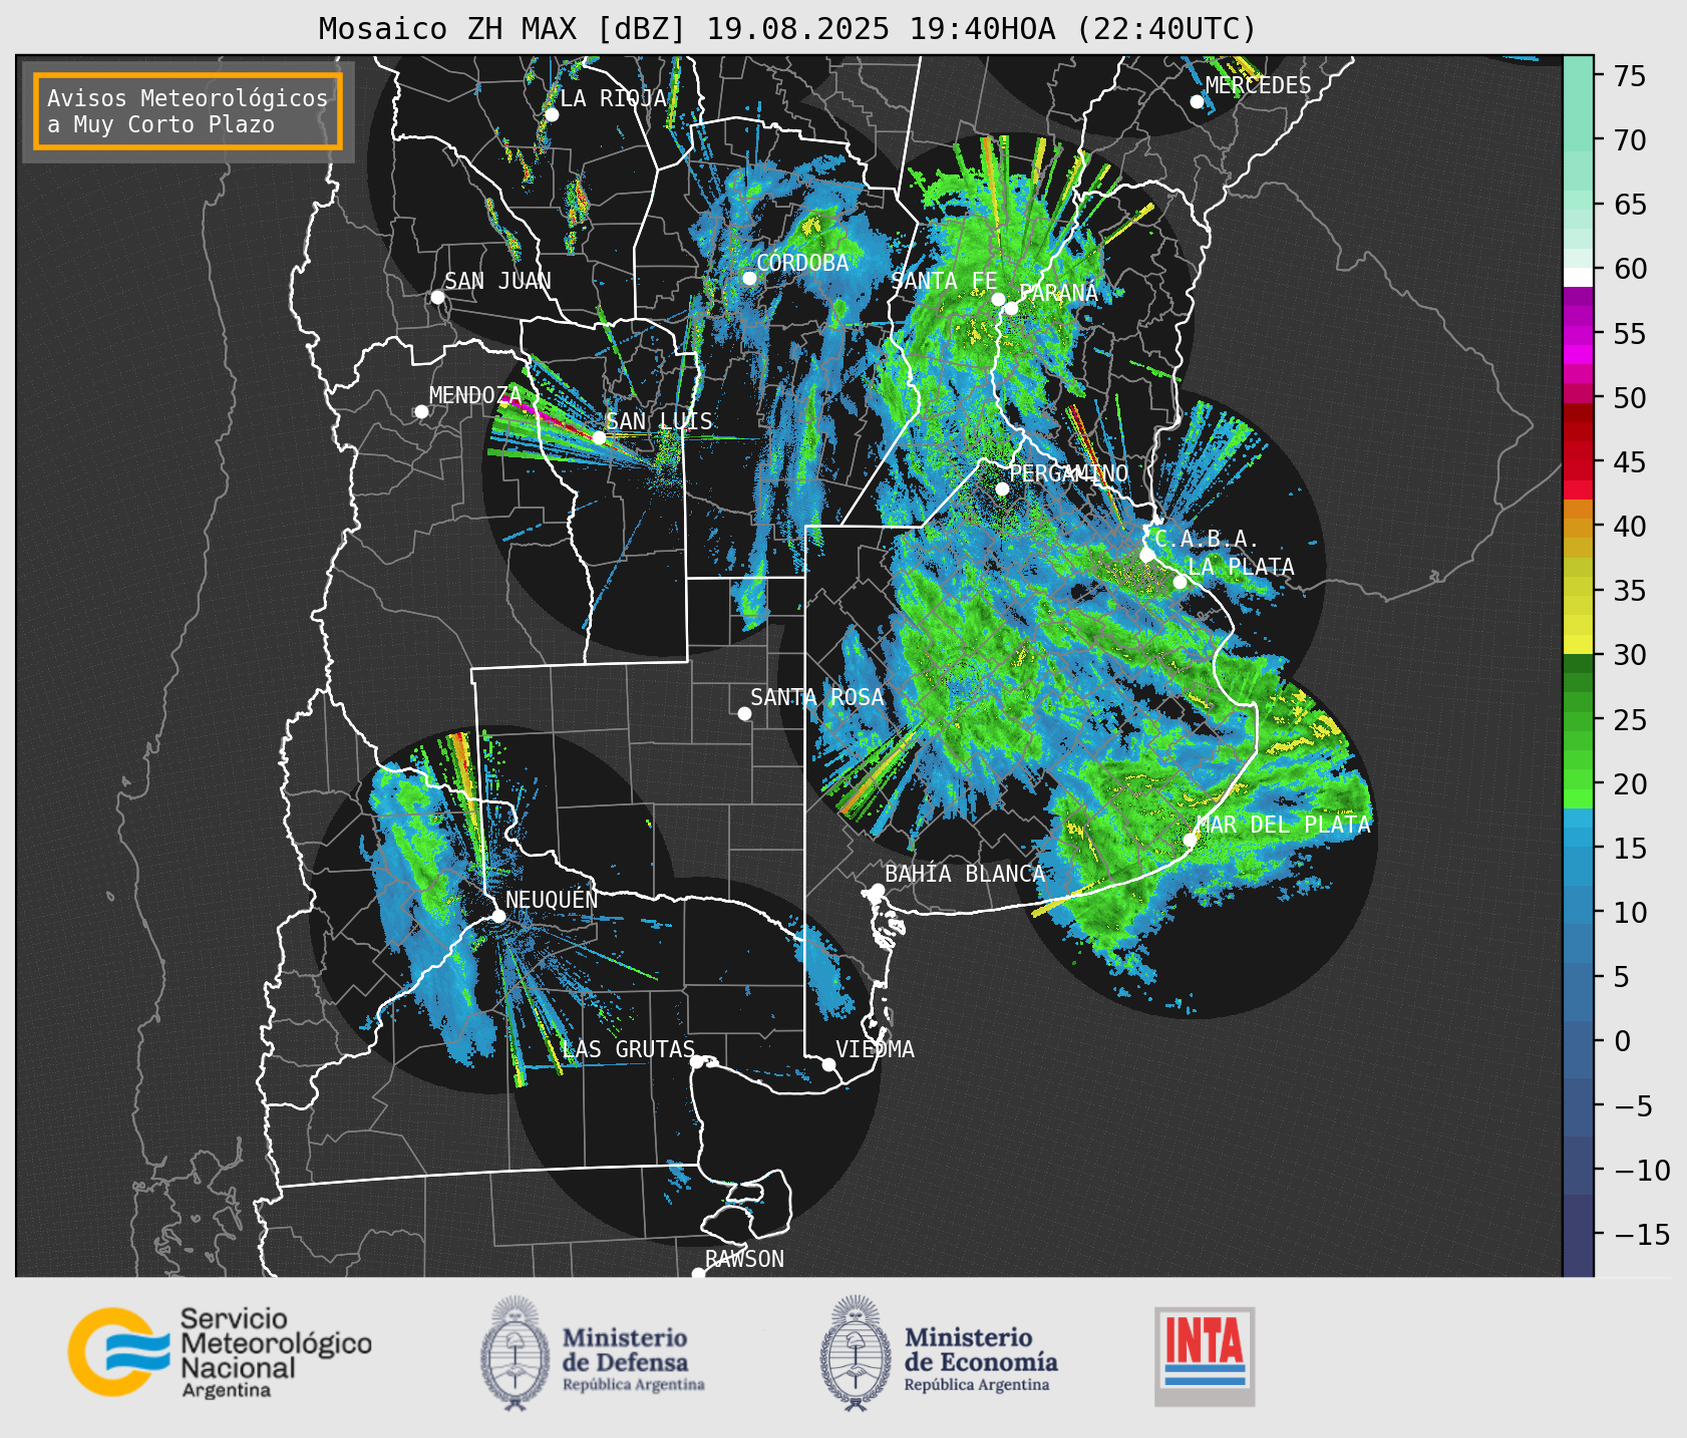Viewport: 1687px width, 1438px height.
Task: Click the Mercedes city label
Action: tap(1258, 86)
